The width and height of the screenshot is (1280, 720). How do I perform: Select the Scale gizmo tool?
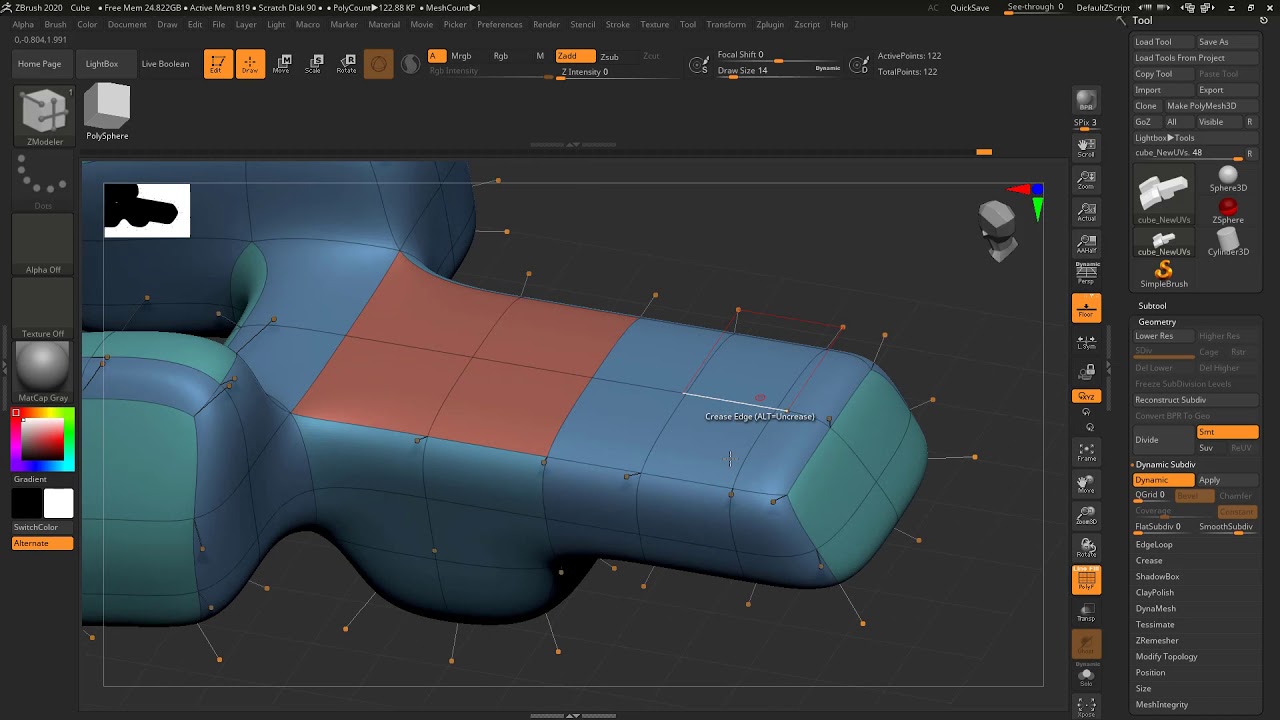(314, 64)
